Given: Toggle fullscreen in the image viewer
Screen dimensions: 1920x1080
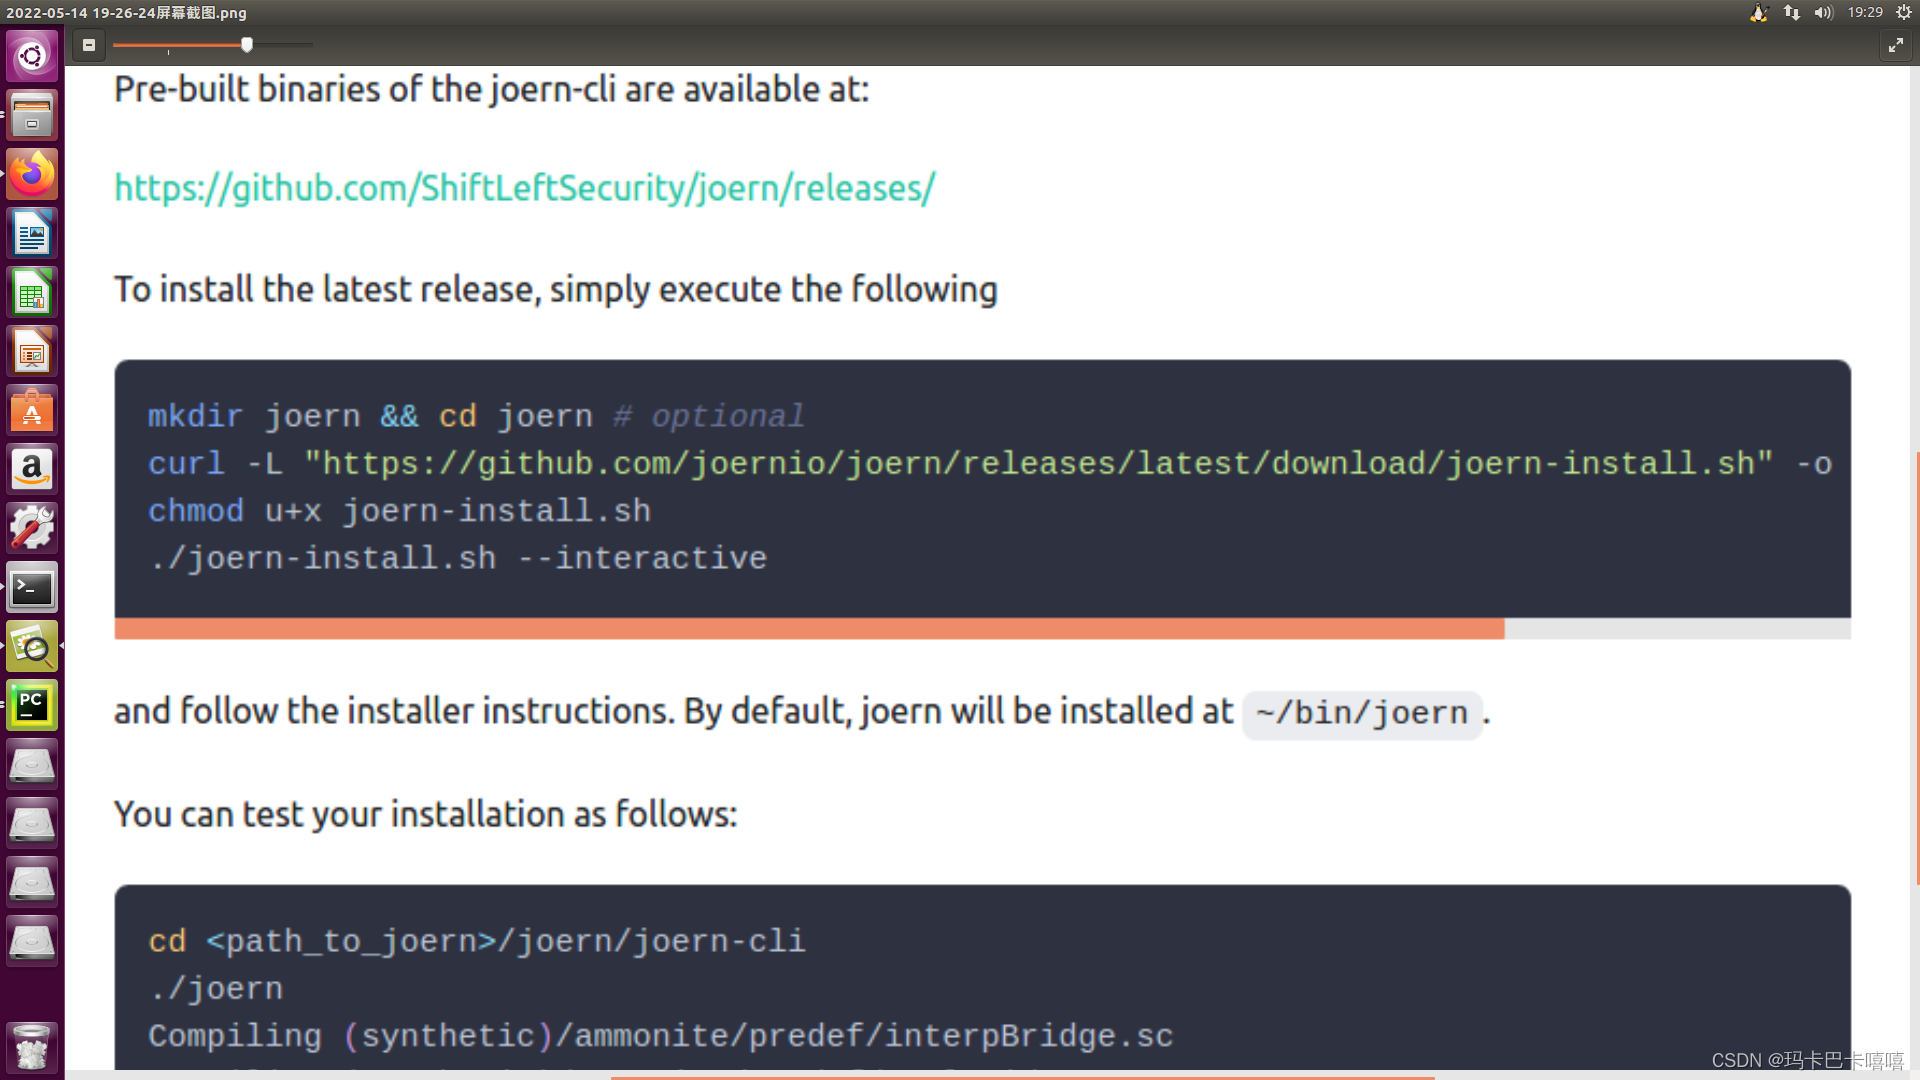Looking at the screenshot, I should [1895, 45].
